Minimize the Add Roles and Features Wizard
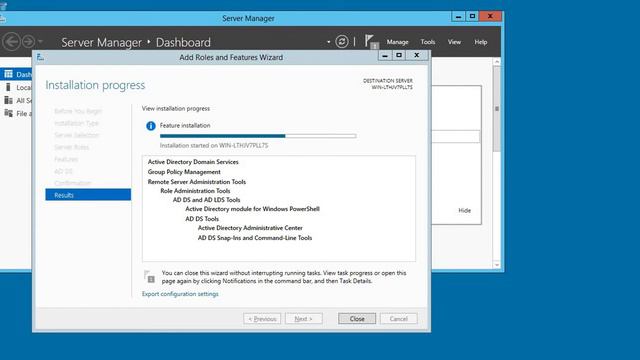The width and height of the screenshot is (640, 360). click(385, 56)
